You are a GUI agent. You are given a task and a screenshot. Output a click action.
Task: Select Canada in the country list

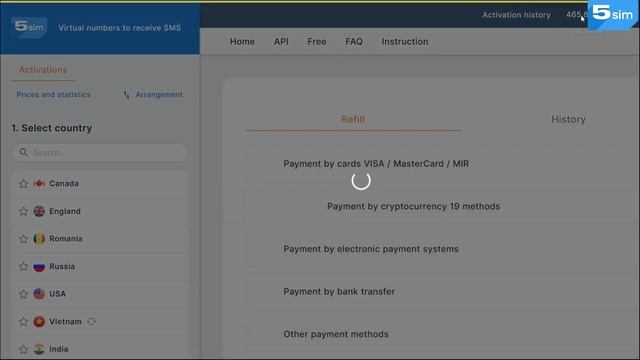tap(100, 184)
